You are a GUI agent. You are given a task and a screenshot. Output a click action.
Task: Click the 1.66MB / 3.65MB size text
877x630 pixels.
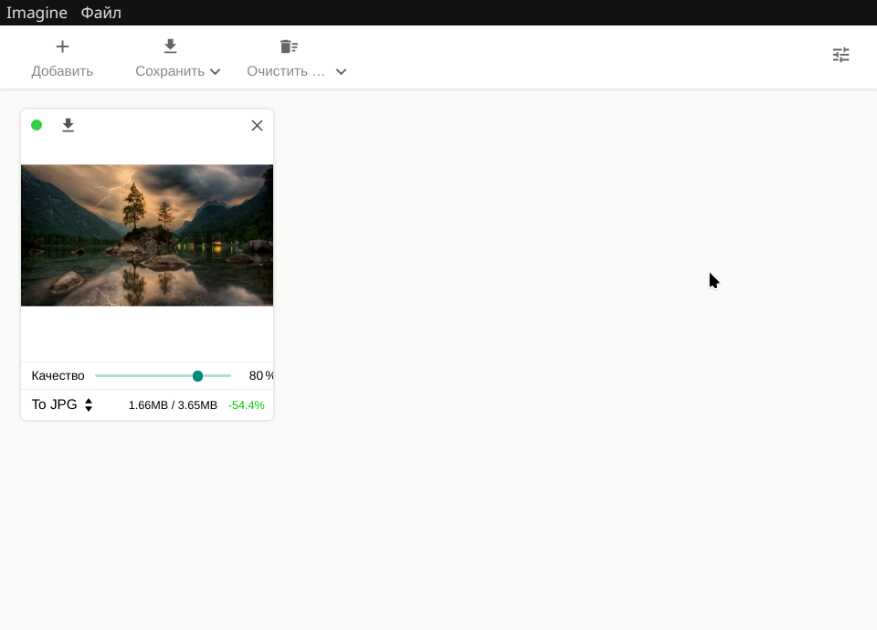click(x=173, y=405)
